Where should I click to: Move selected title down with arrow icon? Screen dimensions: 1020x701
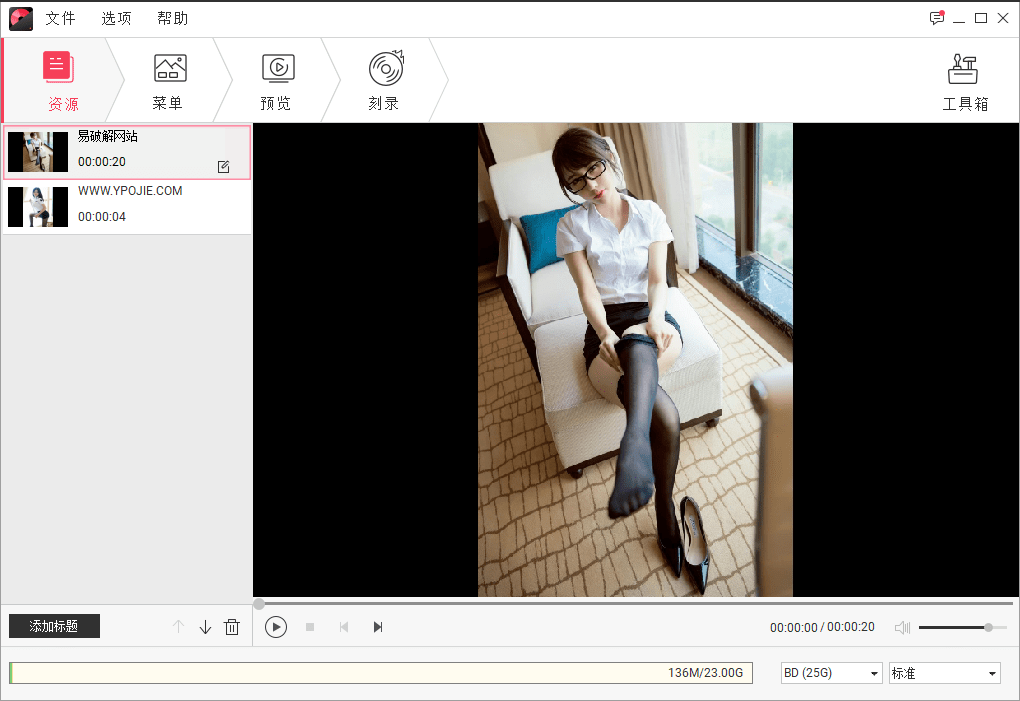click(x=205, y=626)
